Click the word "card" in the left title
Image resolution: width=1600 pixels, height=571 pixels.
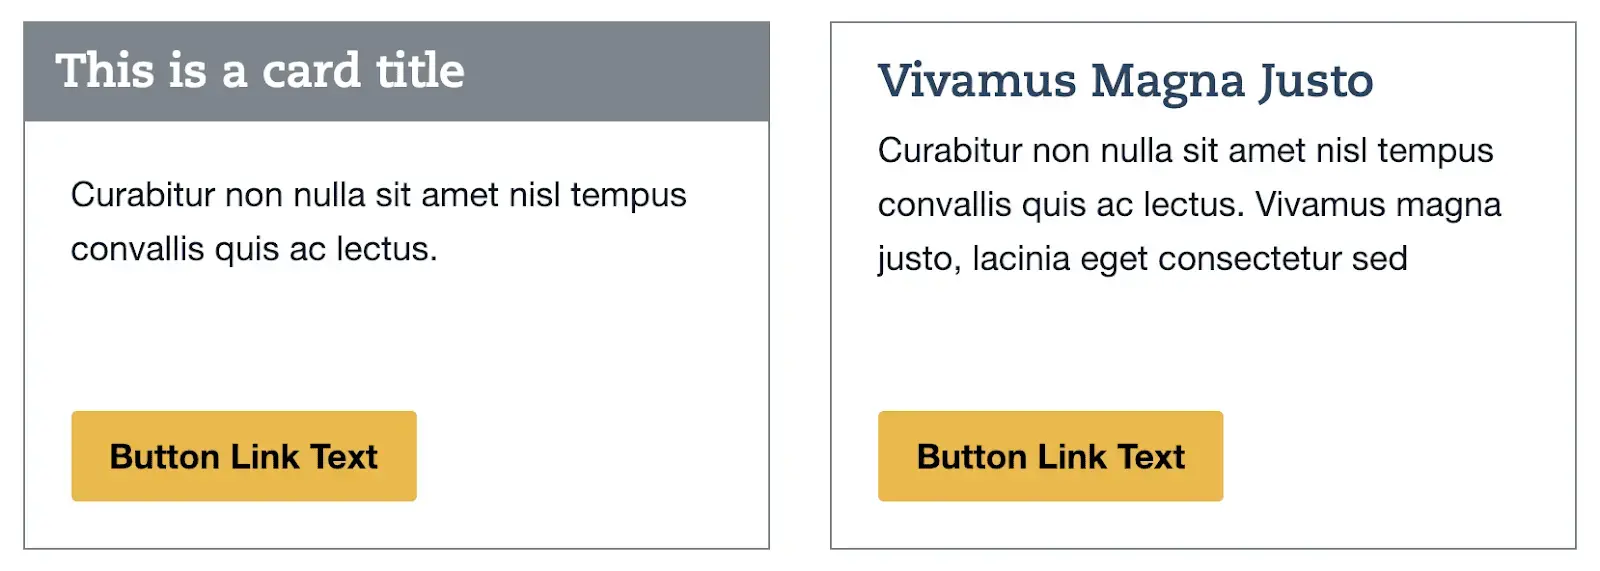click(311, 71)
